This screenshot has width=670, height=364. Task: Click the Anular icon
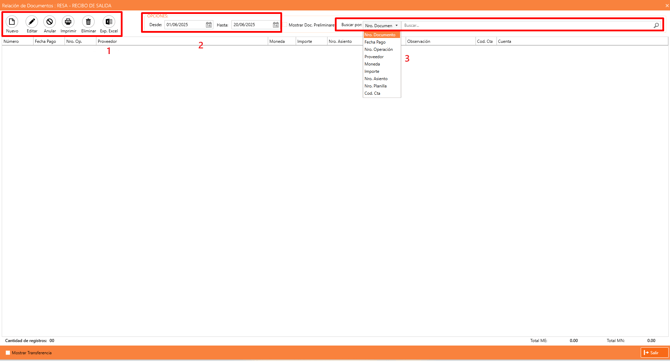pos(50,22)
